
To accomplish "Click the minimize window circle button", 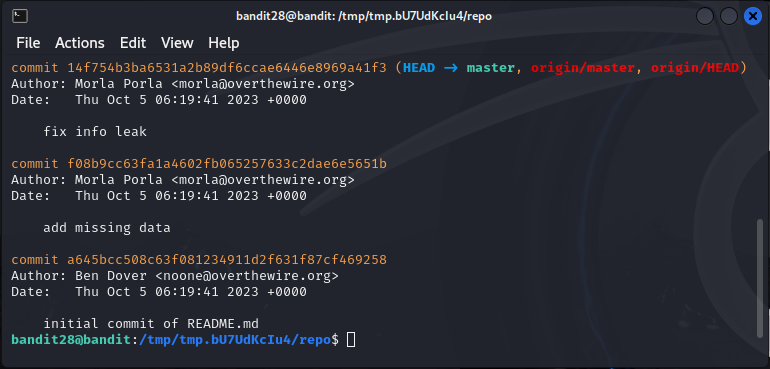I will [705, 16].
